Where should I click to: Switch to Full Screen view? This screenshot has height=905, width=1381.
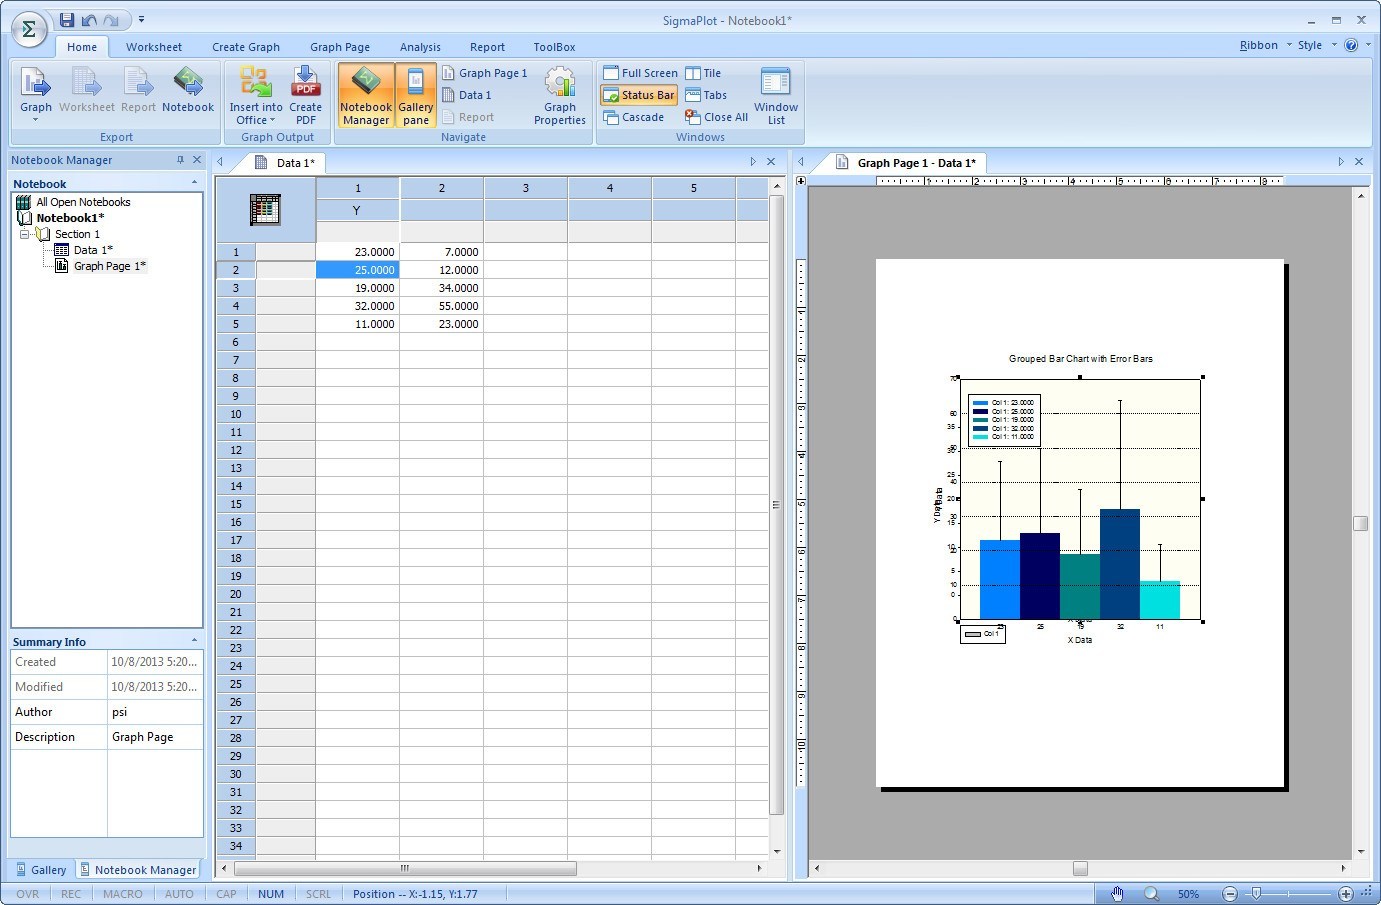(x=640, y=73)
